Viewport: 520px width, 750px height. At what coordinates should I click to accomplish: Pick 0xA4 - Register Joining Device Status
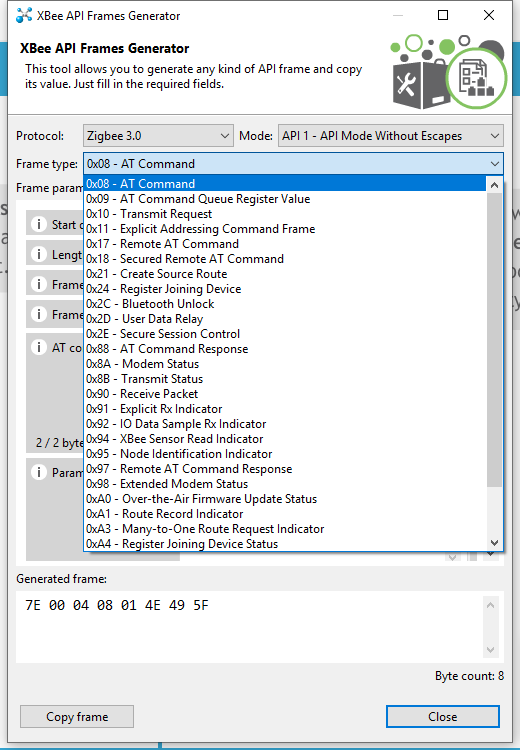[285, 544]
